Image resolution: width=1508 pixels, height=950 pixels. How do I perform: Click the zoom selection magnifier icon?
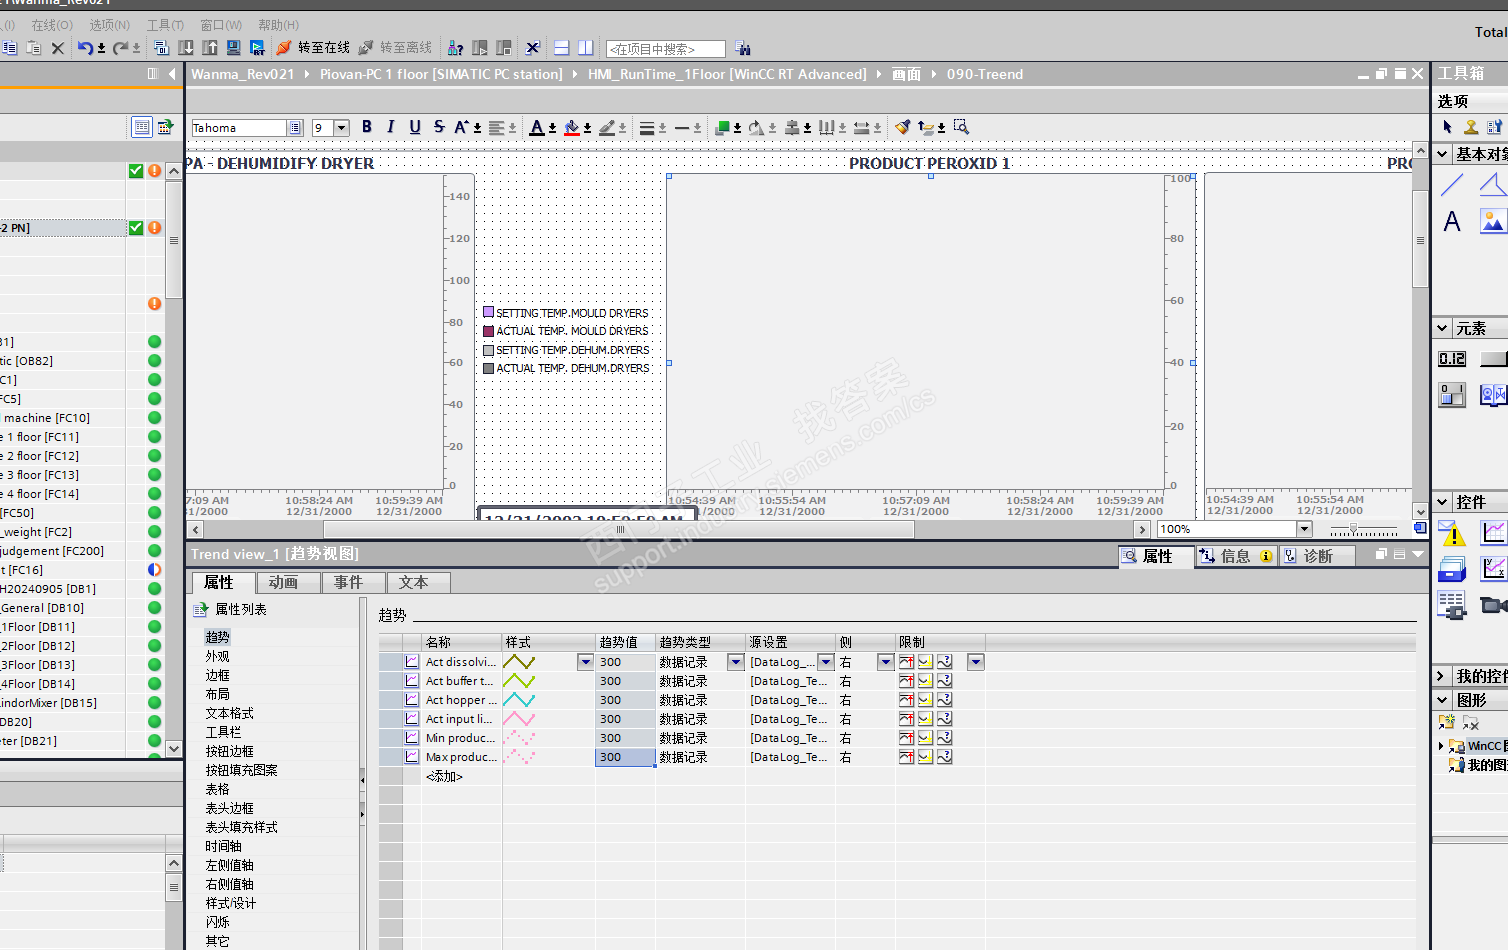[x=962, y=127]
